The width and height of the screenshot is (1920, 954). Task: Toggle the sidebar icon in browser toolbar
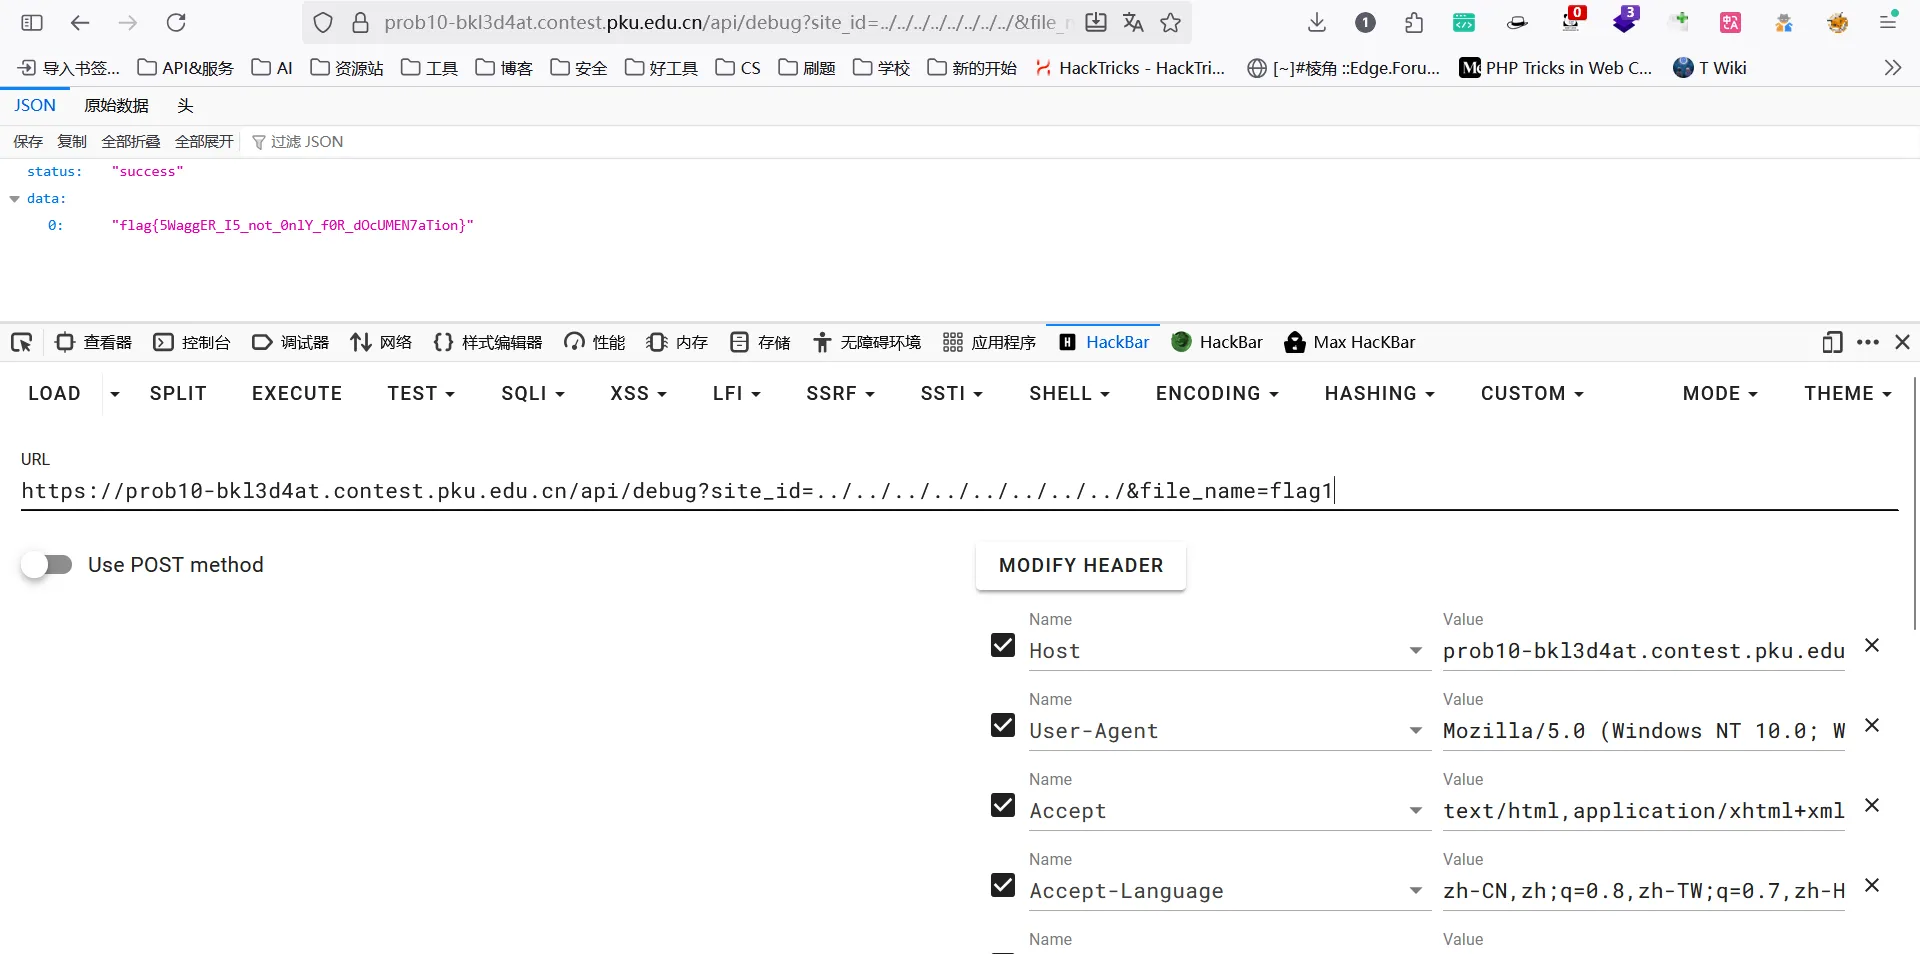32,23
